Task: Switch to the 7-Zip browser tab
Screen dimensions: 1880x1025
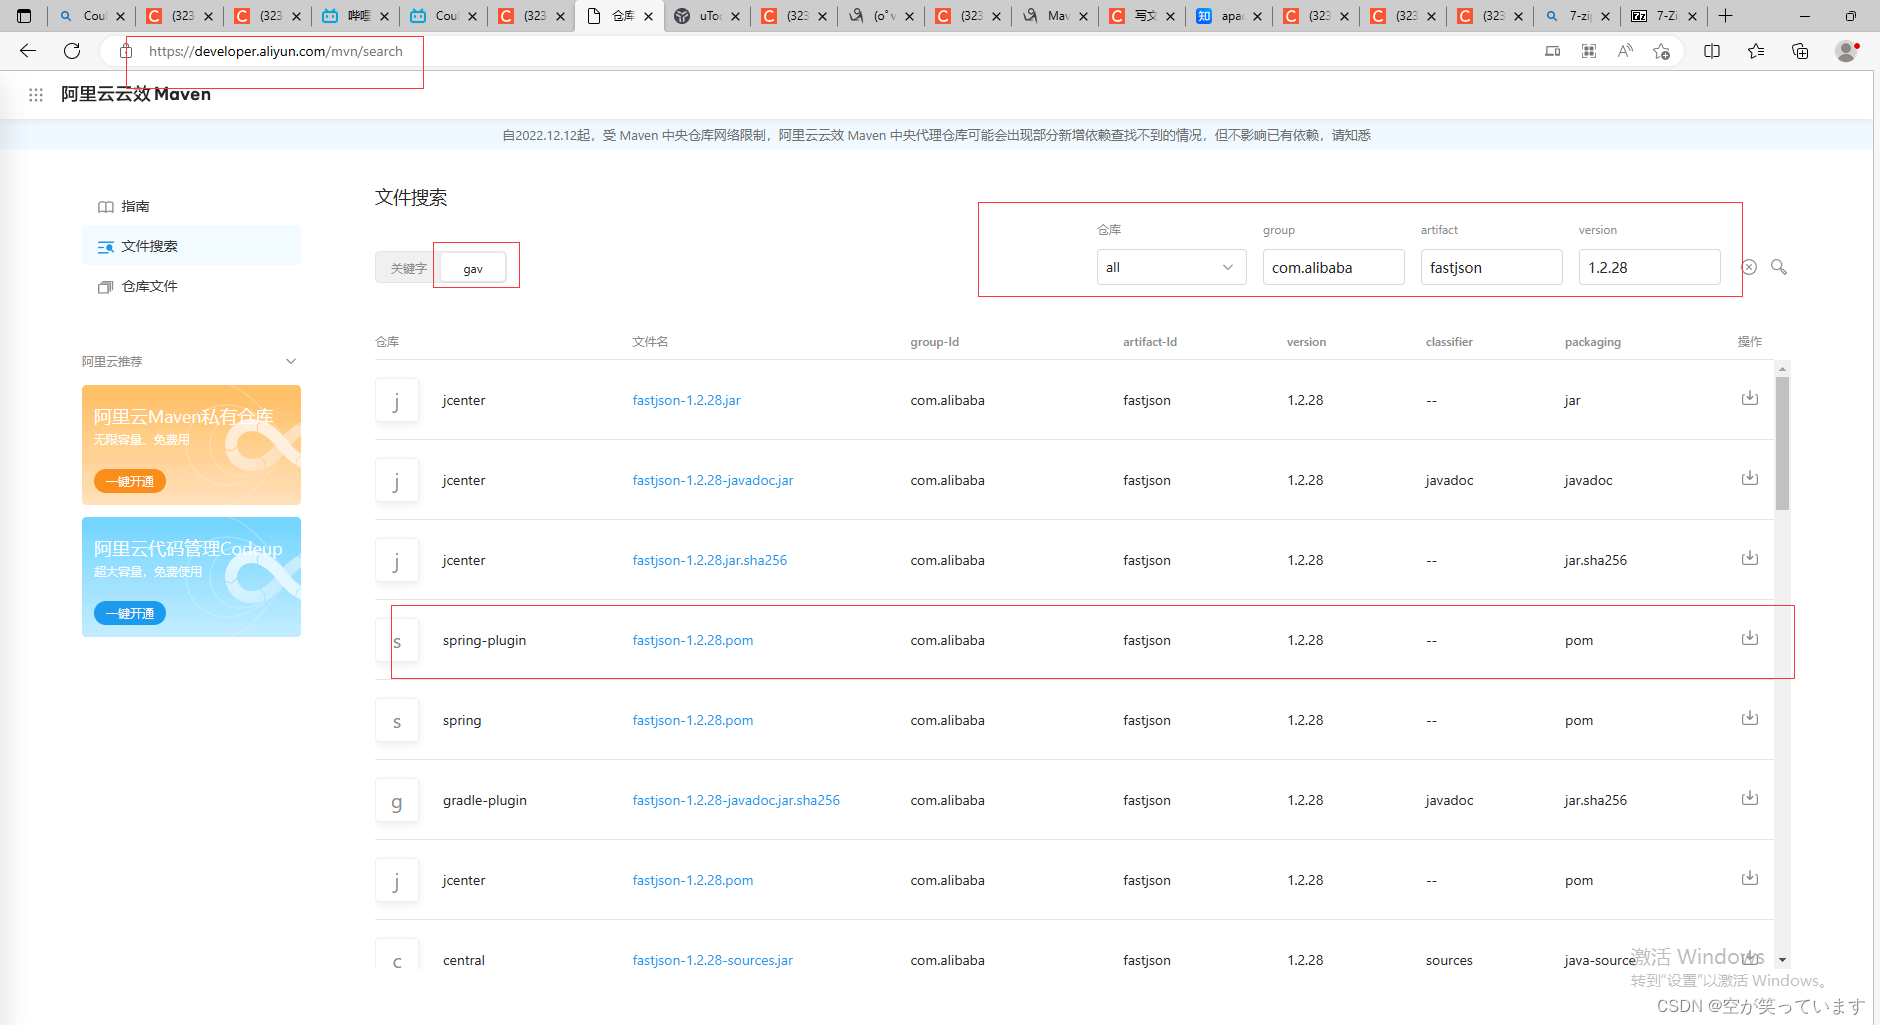Action: point(1666,16)
